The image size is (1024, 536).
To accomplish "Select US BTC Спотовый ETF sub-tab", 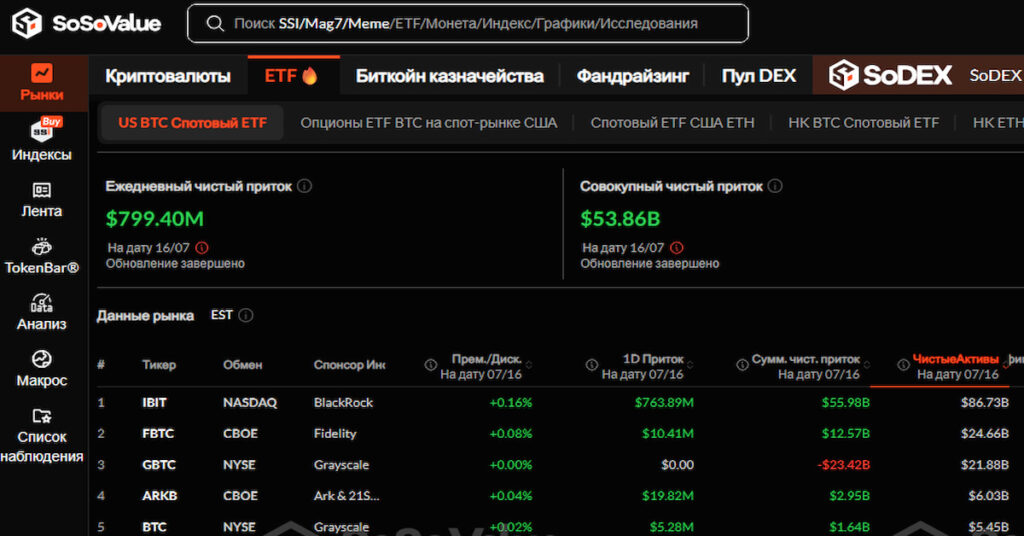I will pyautogui.click(x=193, y=123).
